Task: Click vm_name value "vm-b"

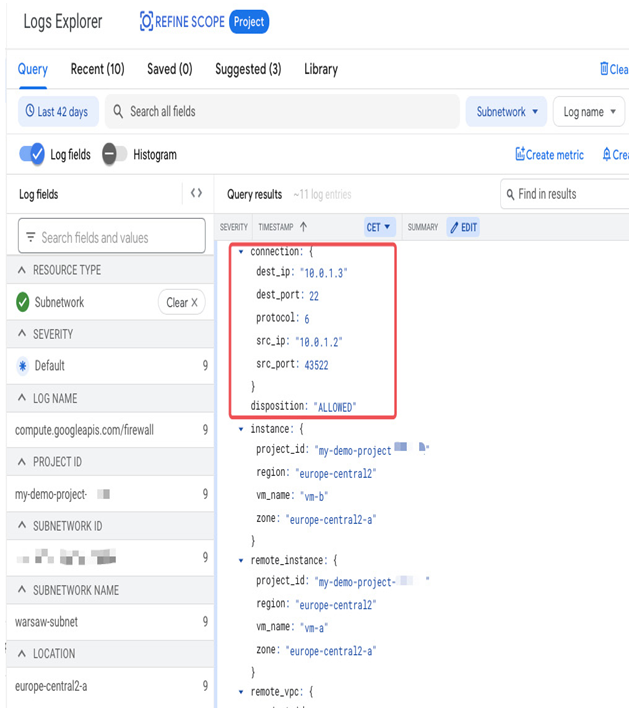Action: point(314,496)
